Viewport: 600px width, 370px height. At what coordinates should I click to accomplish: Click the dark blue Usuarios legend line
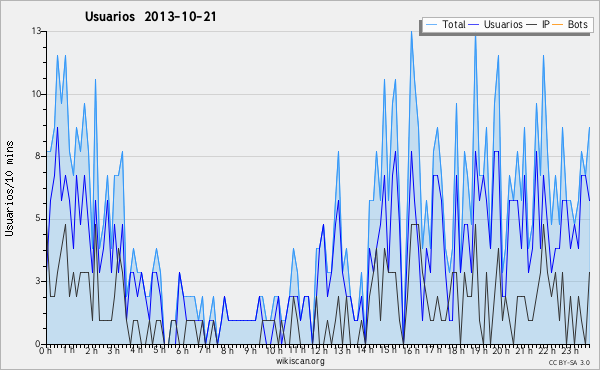pos(473,25)
